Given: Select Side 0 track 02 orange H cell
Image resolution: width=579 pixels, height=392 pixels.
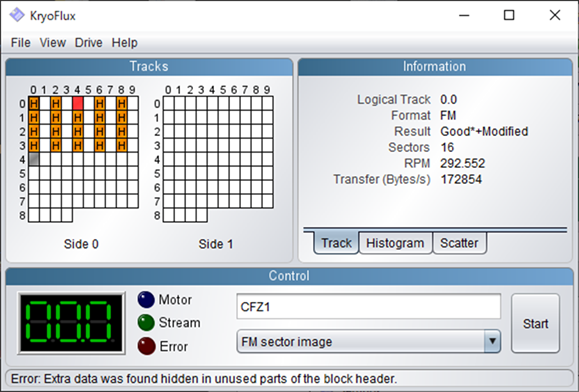Looking at the screenshot, I should 56,103.
